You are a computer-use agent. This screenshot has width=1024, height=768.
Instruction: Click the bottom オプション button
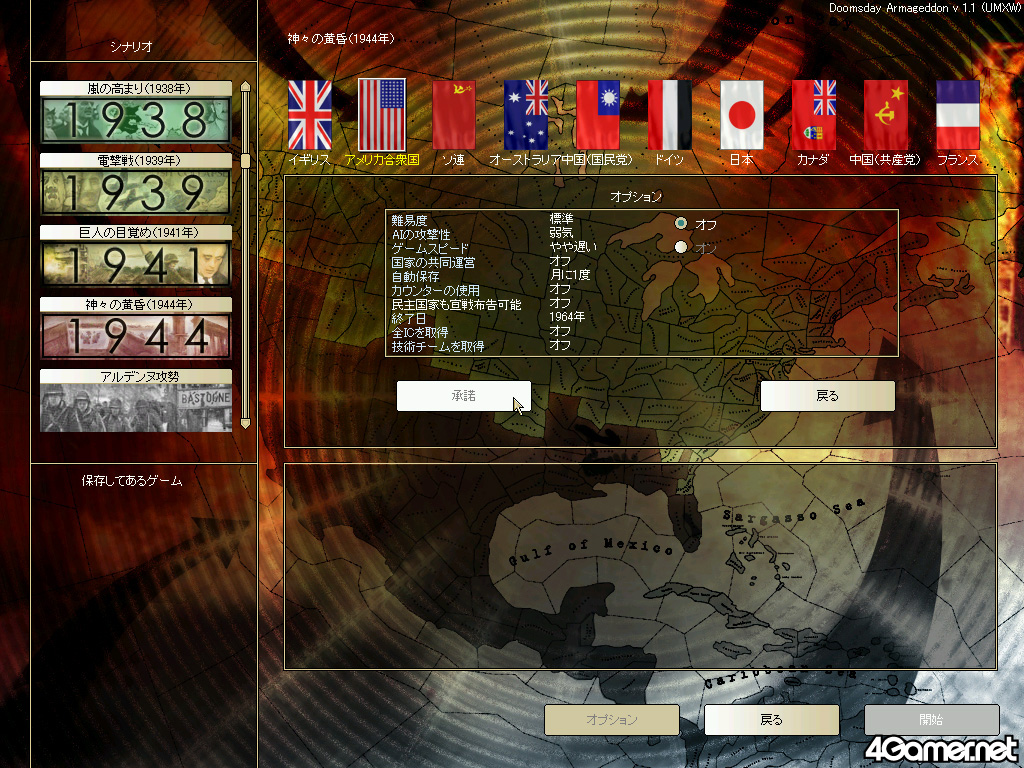coord(612,720)
